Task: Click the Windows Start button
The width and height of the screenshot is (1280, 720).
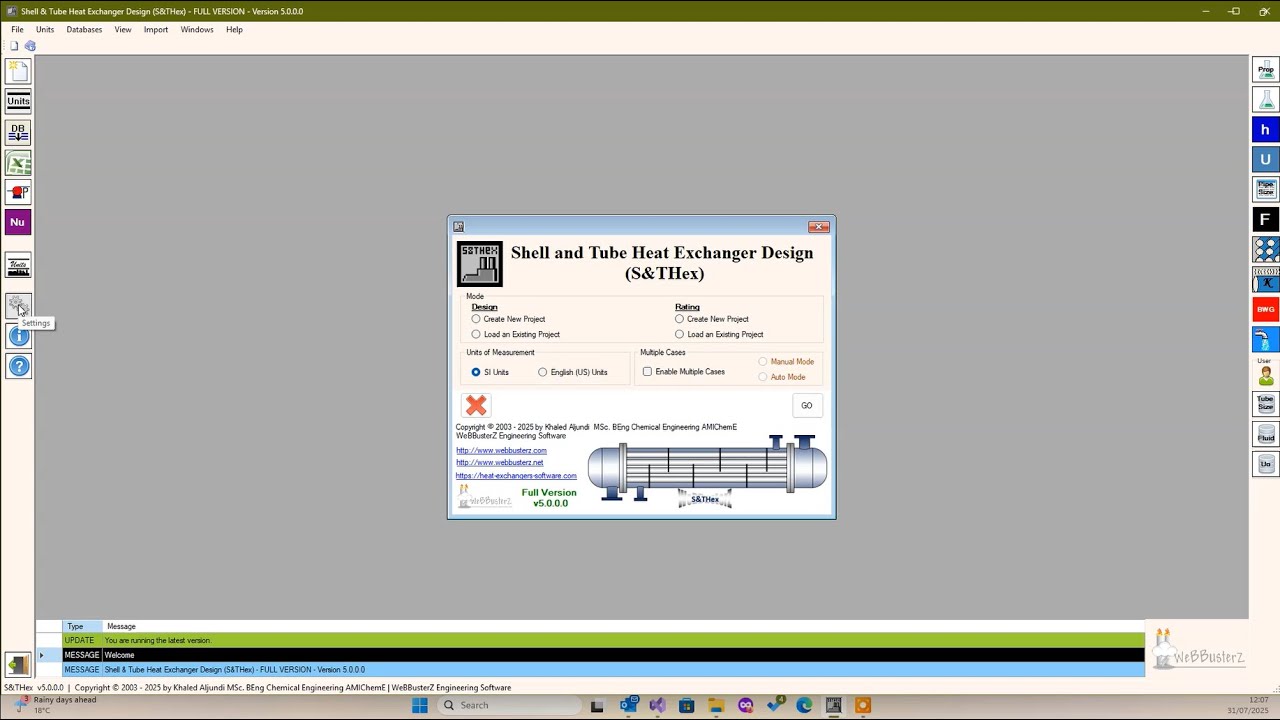Action: 420,705
